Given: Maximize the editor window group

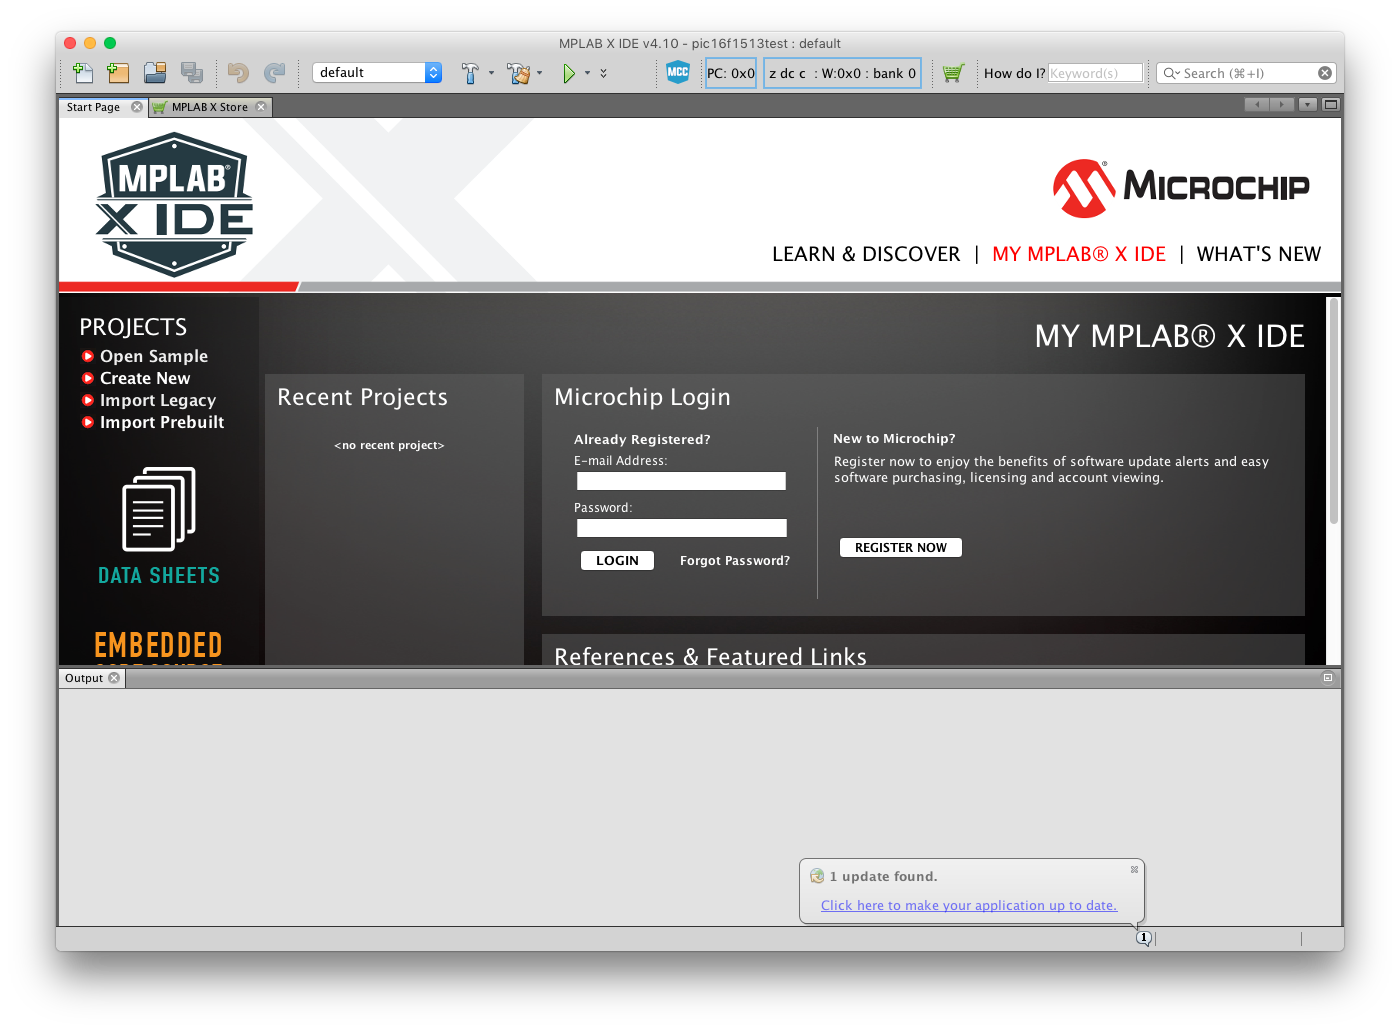Looking at the screenshot, I should (1331, 104).
